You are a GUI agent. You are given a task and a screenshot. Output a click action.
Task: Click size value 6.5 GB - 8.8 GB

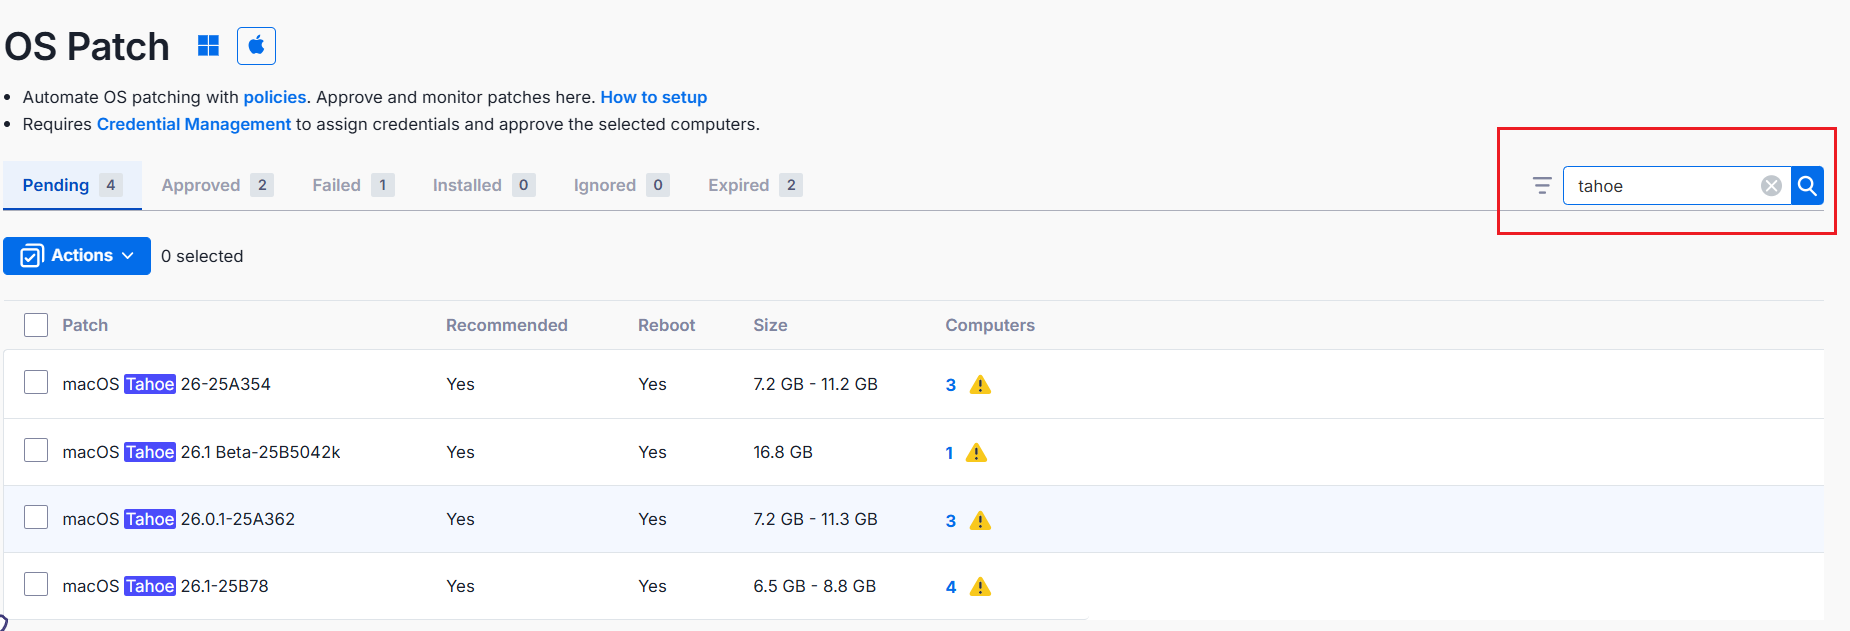point(814,586)
